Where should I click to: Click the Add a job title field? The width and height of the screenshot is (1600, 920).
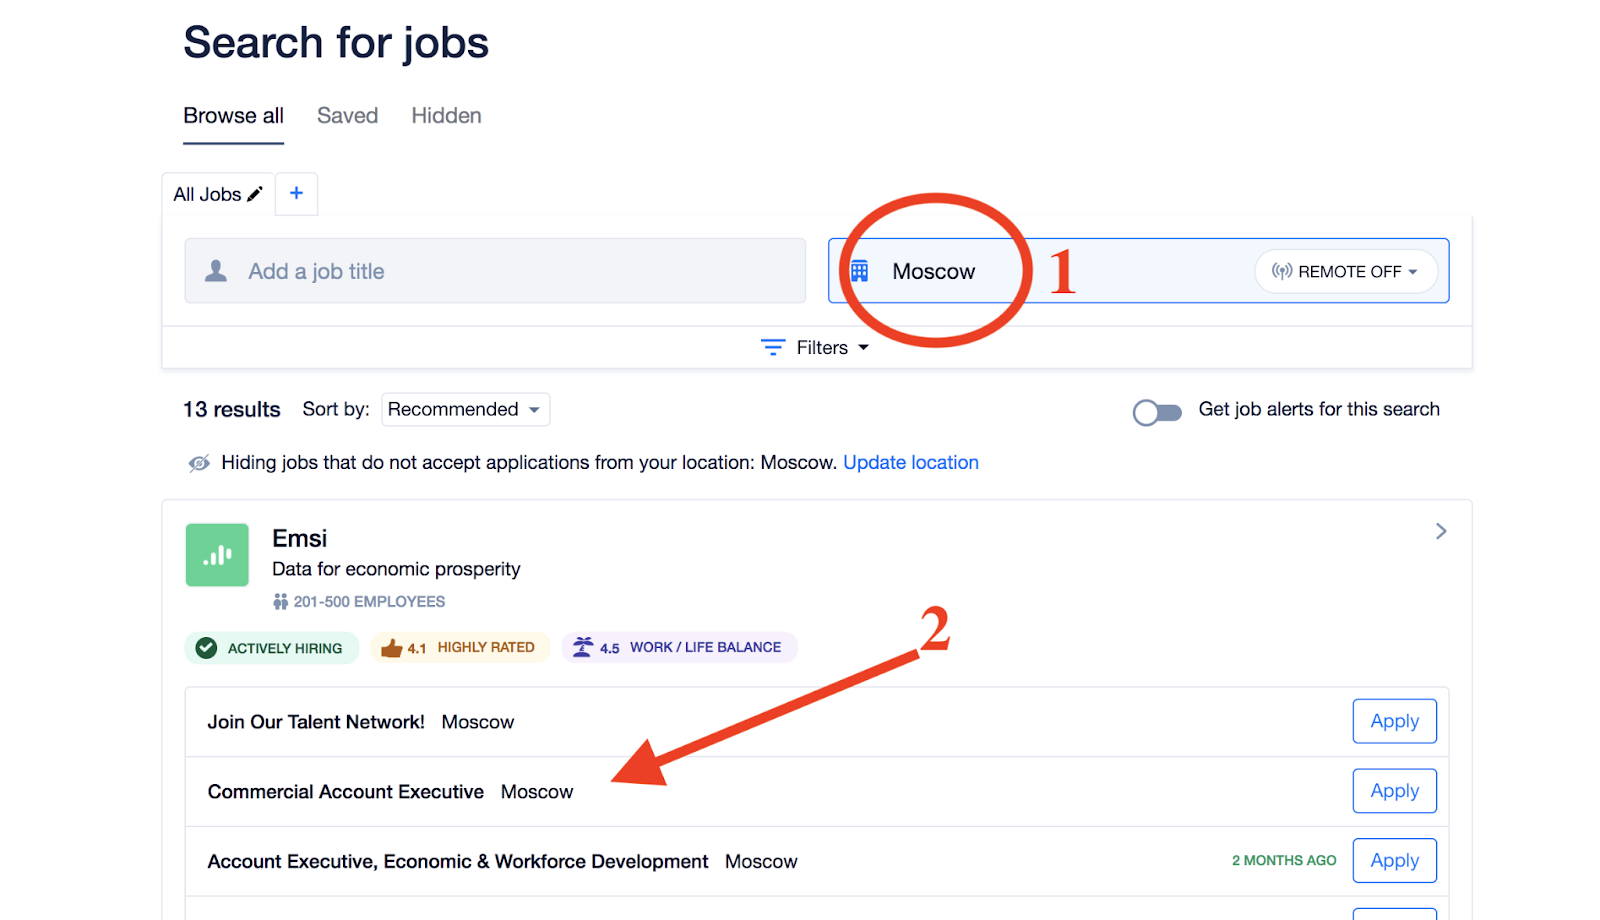[495, 271]
